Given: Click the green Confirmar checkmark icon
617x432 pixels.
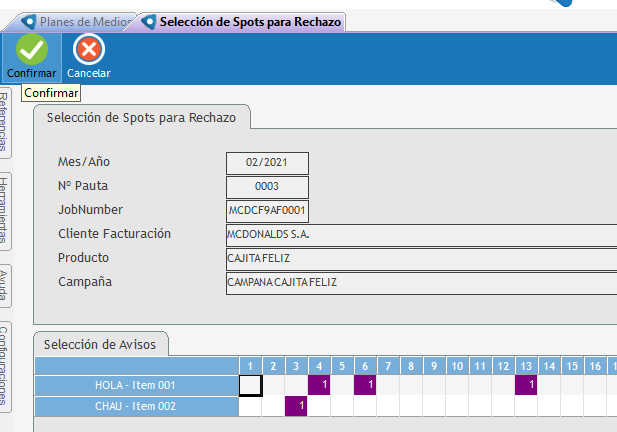Looking at the screenshot, I should point(31,50).
